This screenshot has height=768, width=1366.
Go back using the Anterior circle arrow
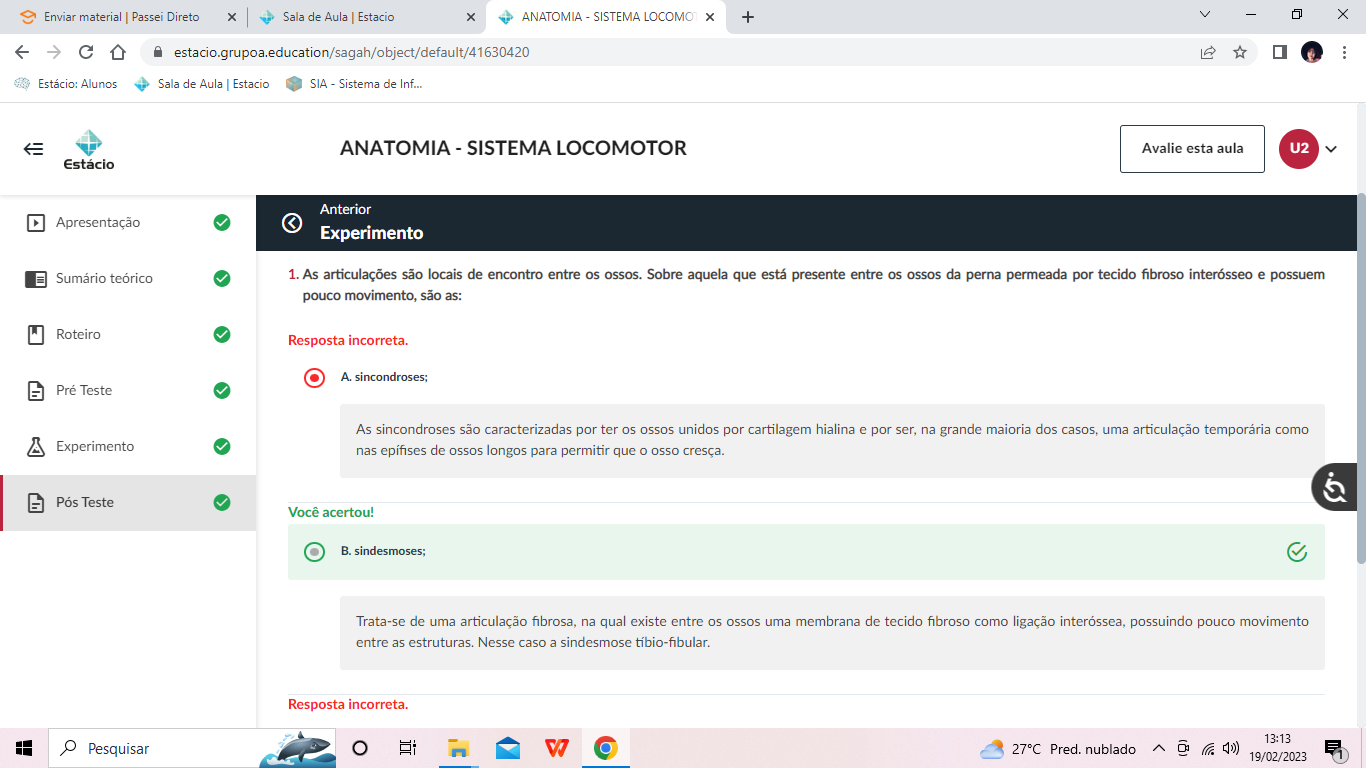[292, 223]
